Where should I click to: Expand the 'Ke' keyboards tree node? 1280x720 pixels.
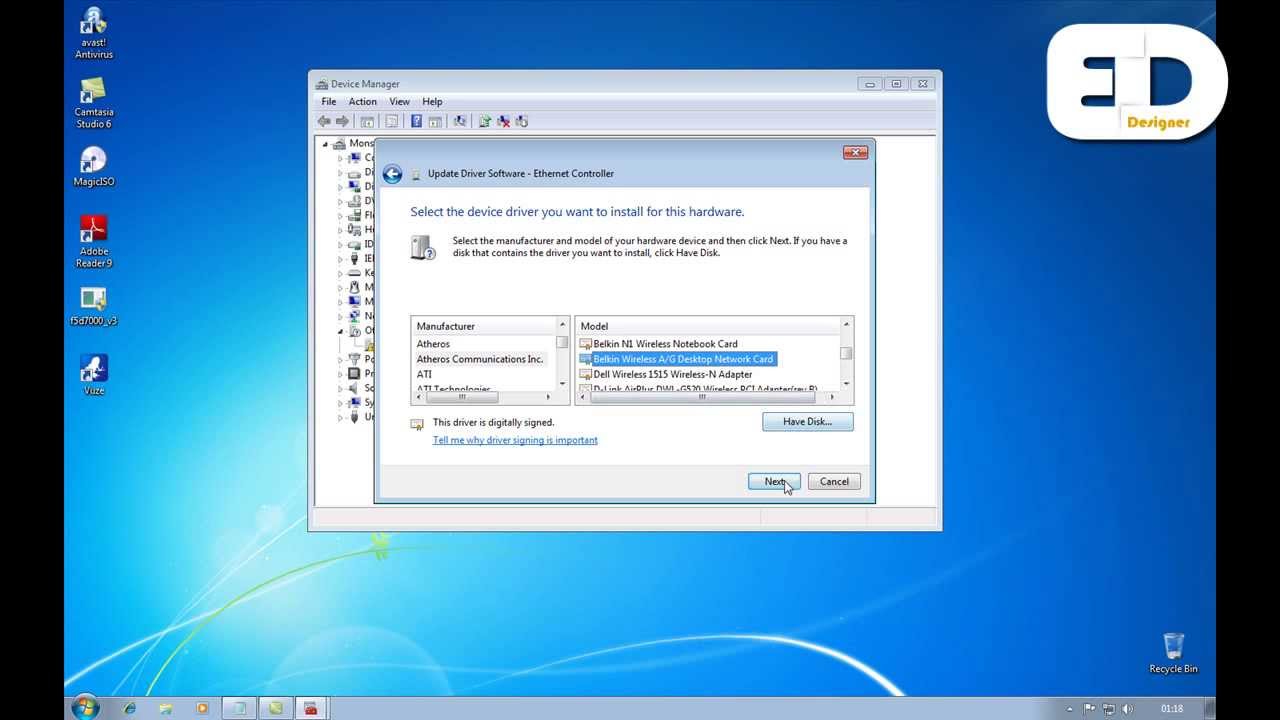click(340, 273)
